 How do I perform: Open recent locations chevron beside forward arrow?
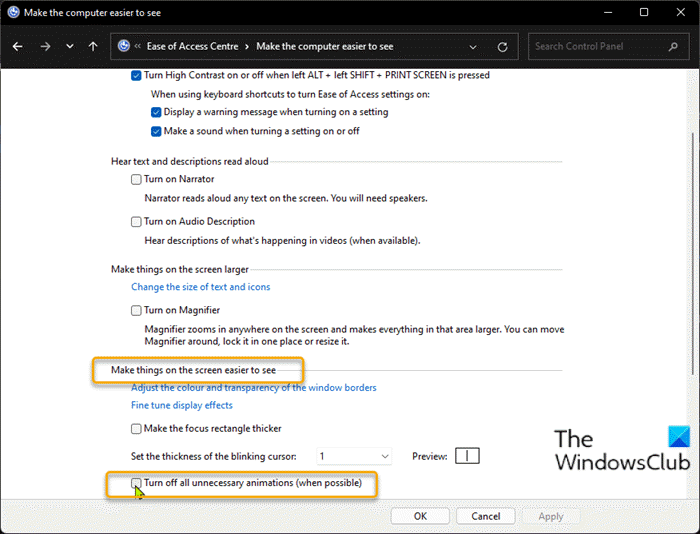click(x=70, y=46)
